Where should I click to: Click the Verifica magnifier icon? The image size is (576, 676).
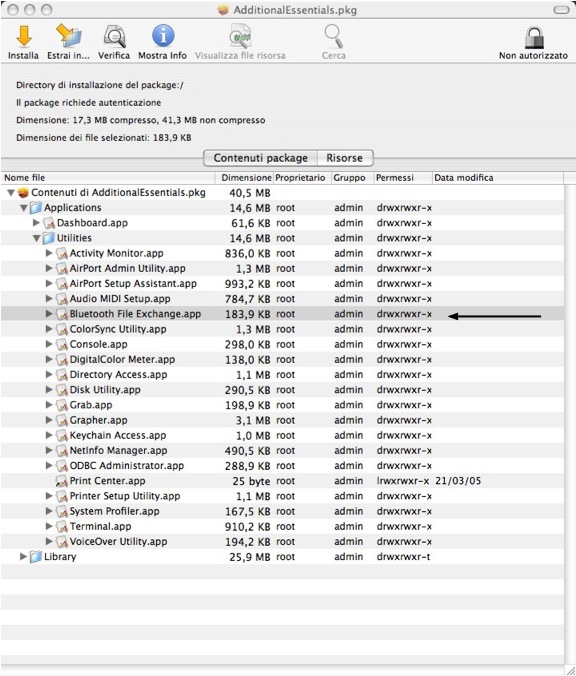(x=114, y=36)
